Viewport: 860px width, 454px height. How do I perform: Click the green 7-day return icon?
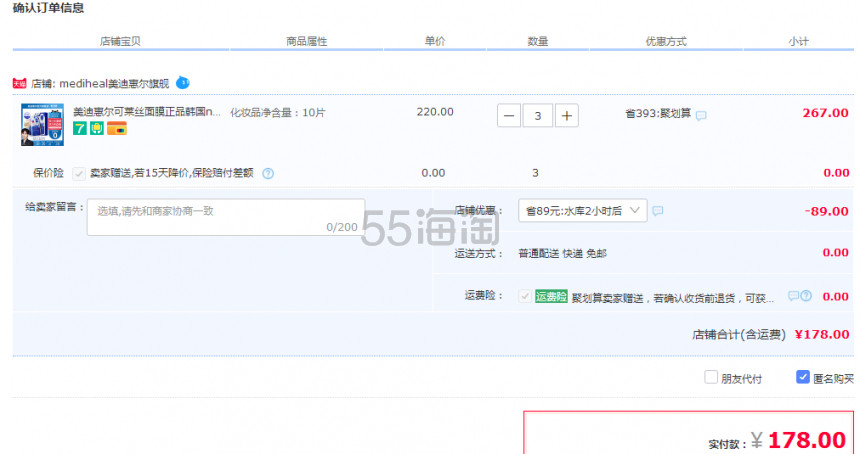click(80, 128)
